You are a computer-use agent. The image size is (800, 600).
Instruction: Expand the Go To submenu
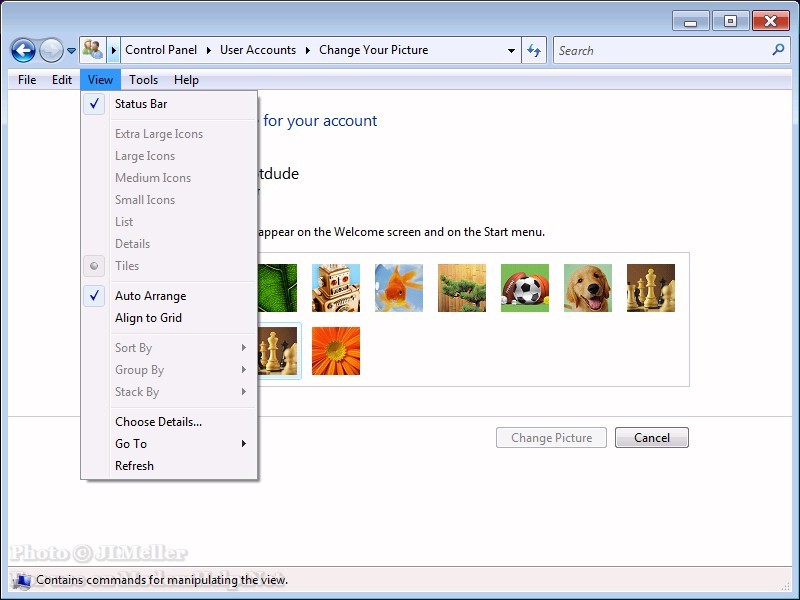(169, 444)
